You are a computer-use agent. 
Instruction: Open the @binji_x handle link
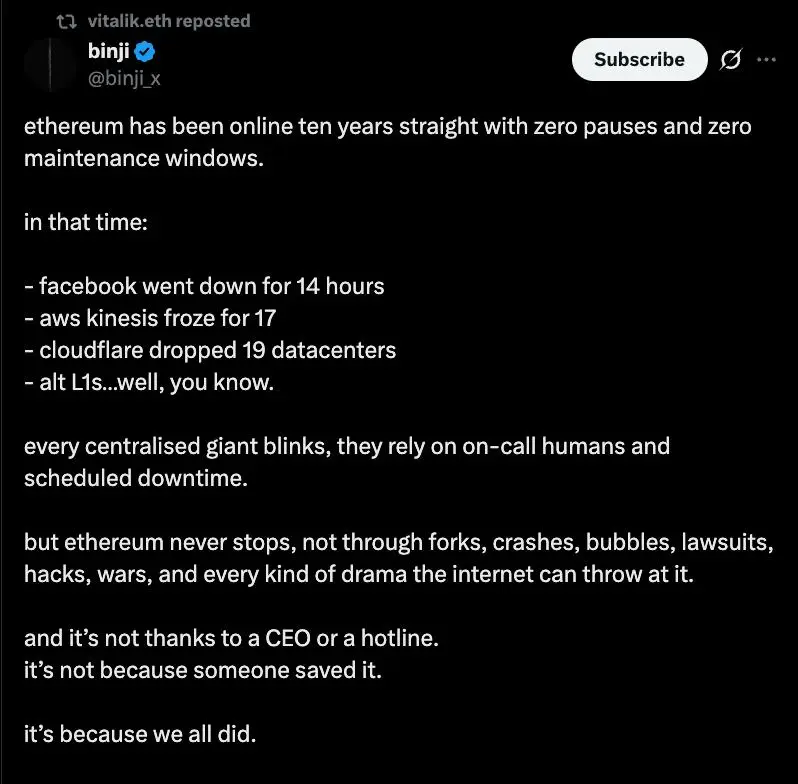(x=124, y=78)
